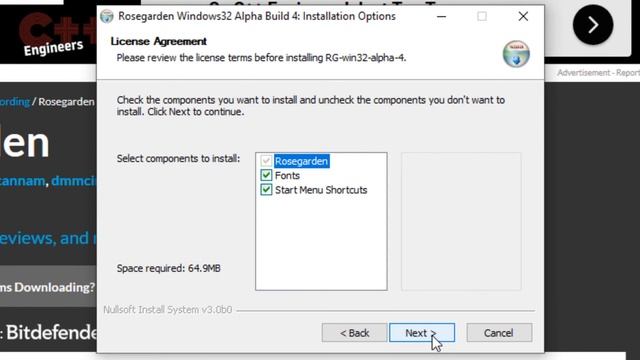Uncheck the Start Menu Shortcuts checkbox
The image size is (640, 360).
pyautogui.click(x=266, y=190)
